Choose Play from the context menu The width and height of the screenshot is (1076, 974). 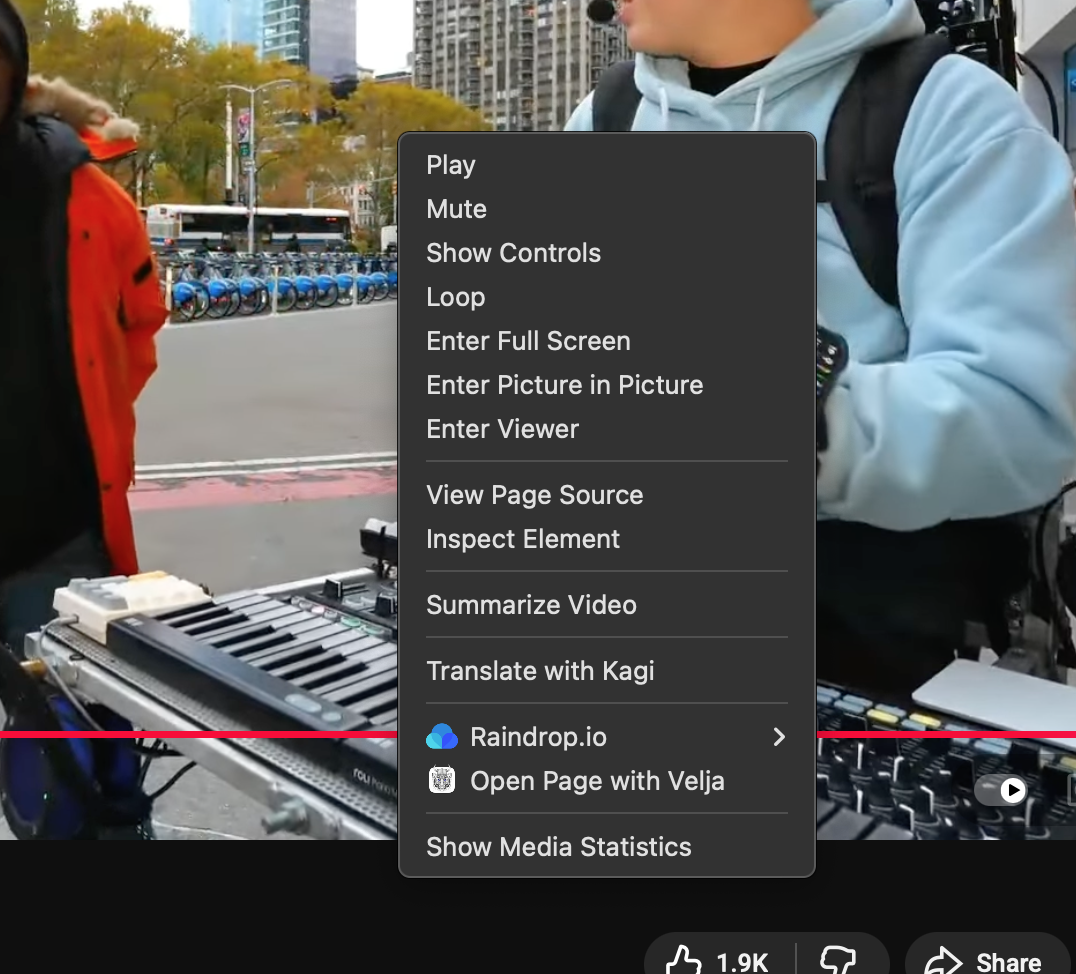(451, 165)
